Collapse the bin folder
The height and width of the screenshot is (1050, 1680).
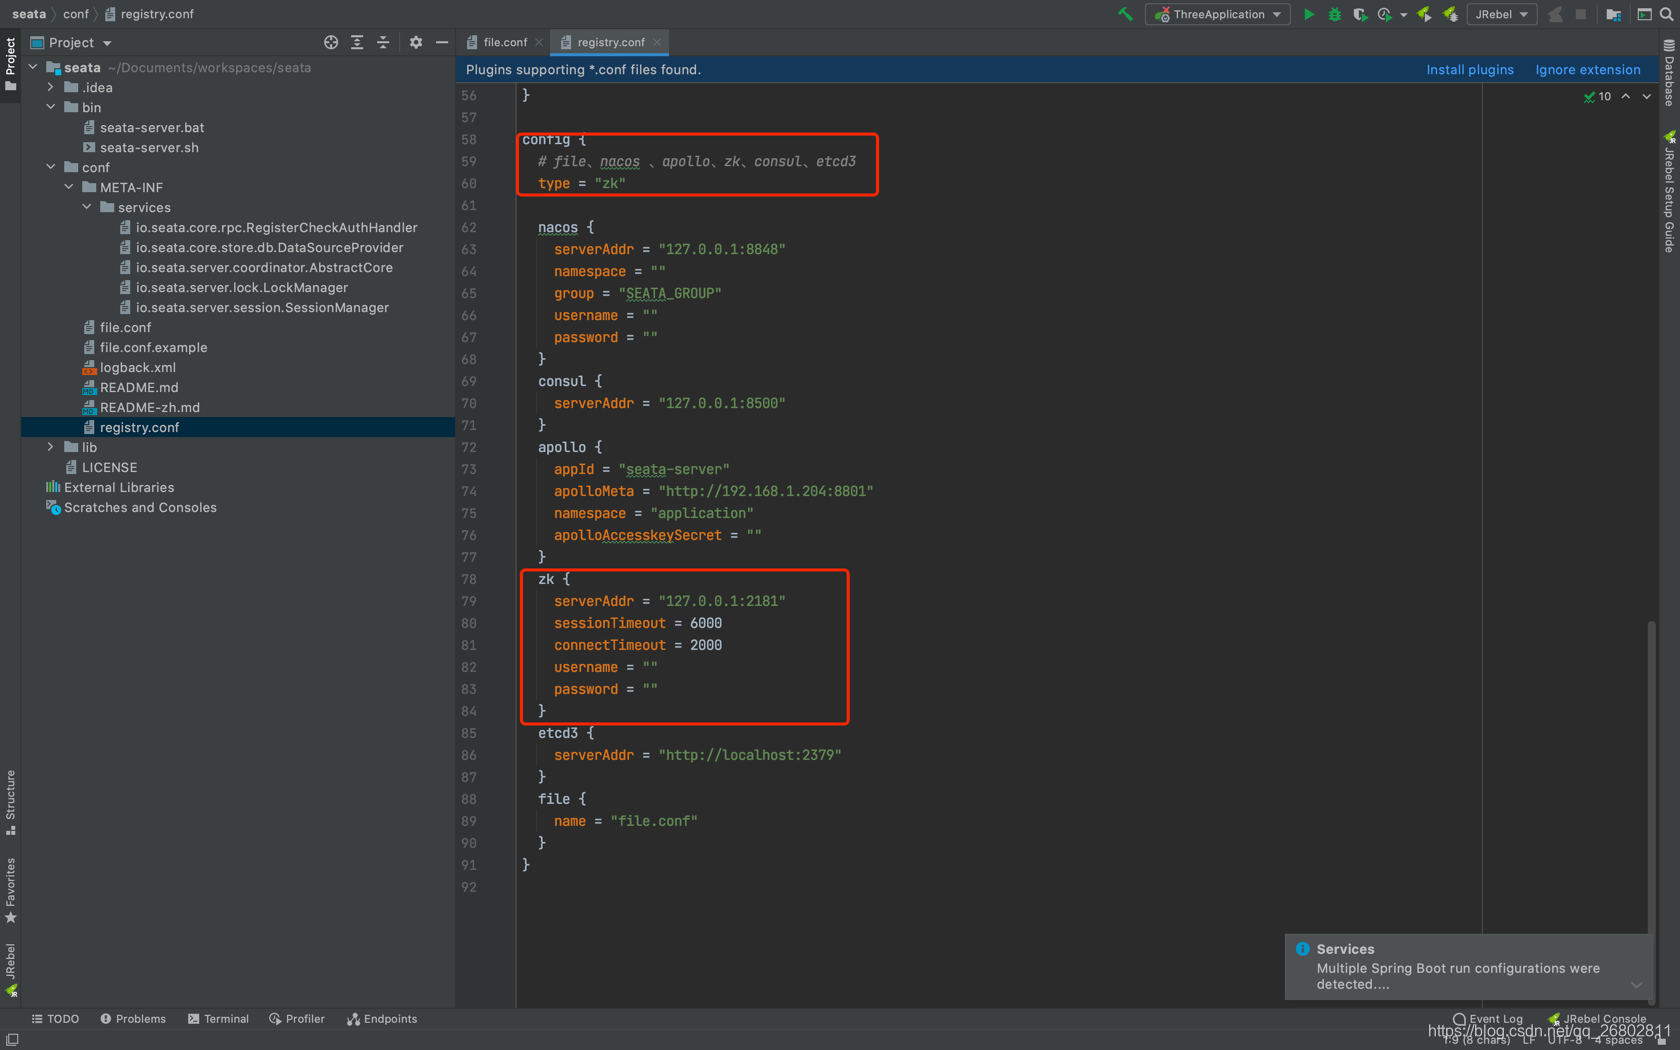(51, 107)
